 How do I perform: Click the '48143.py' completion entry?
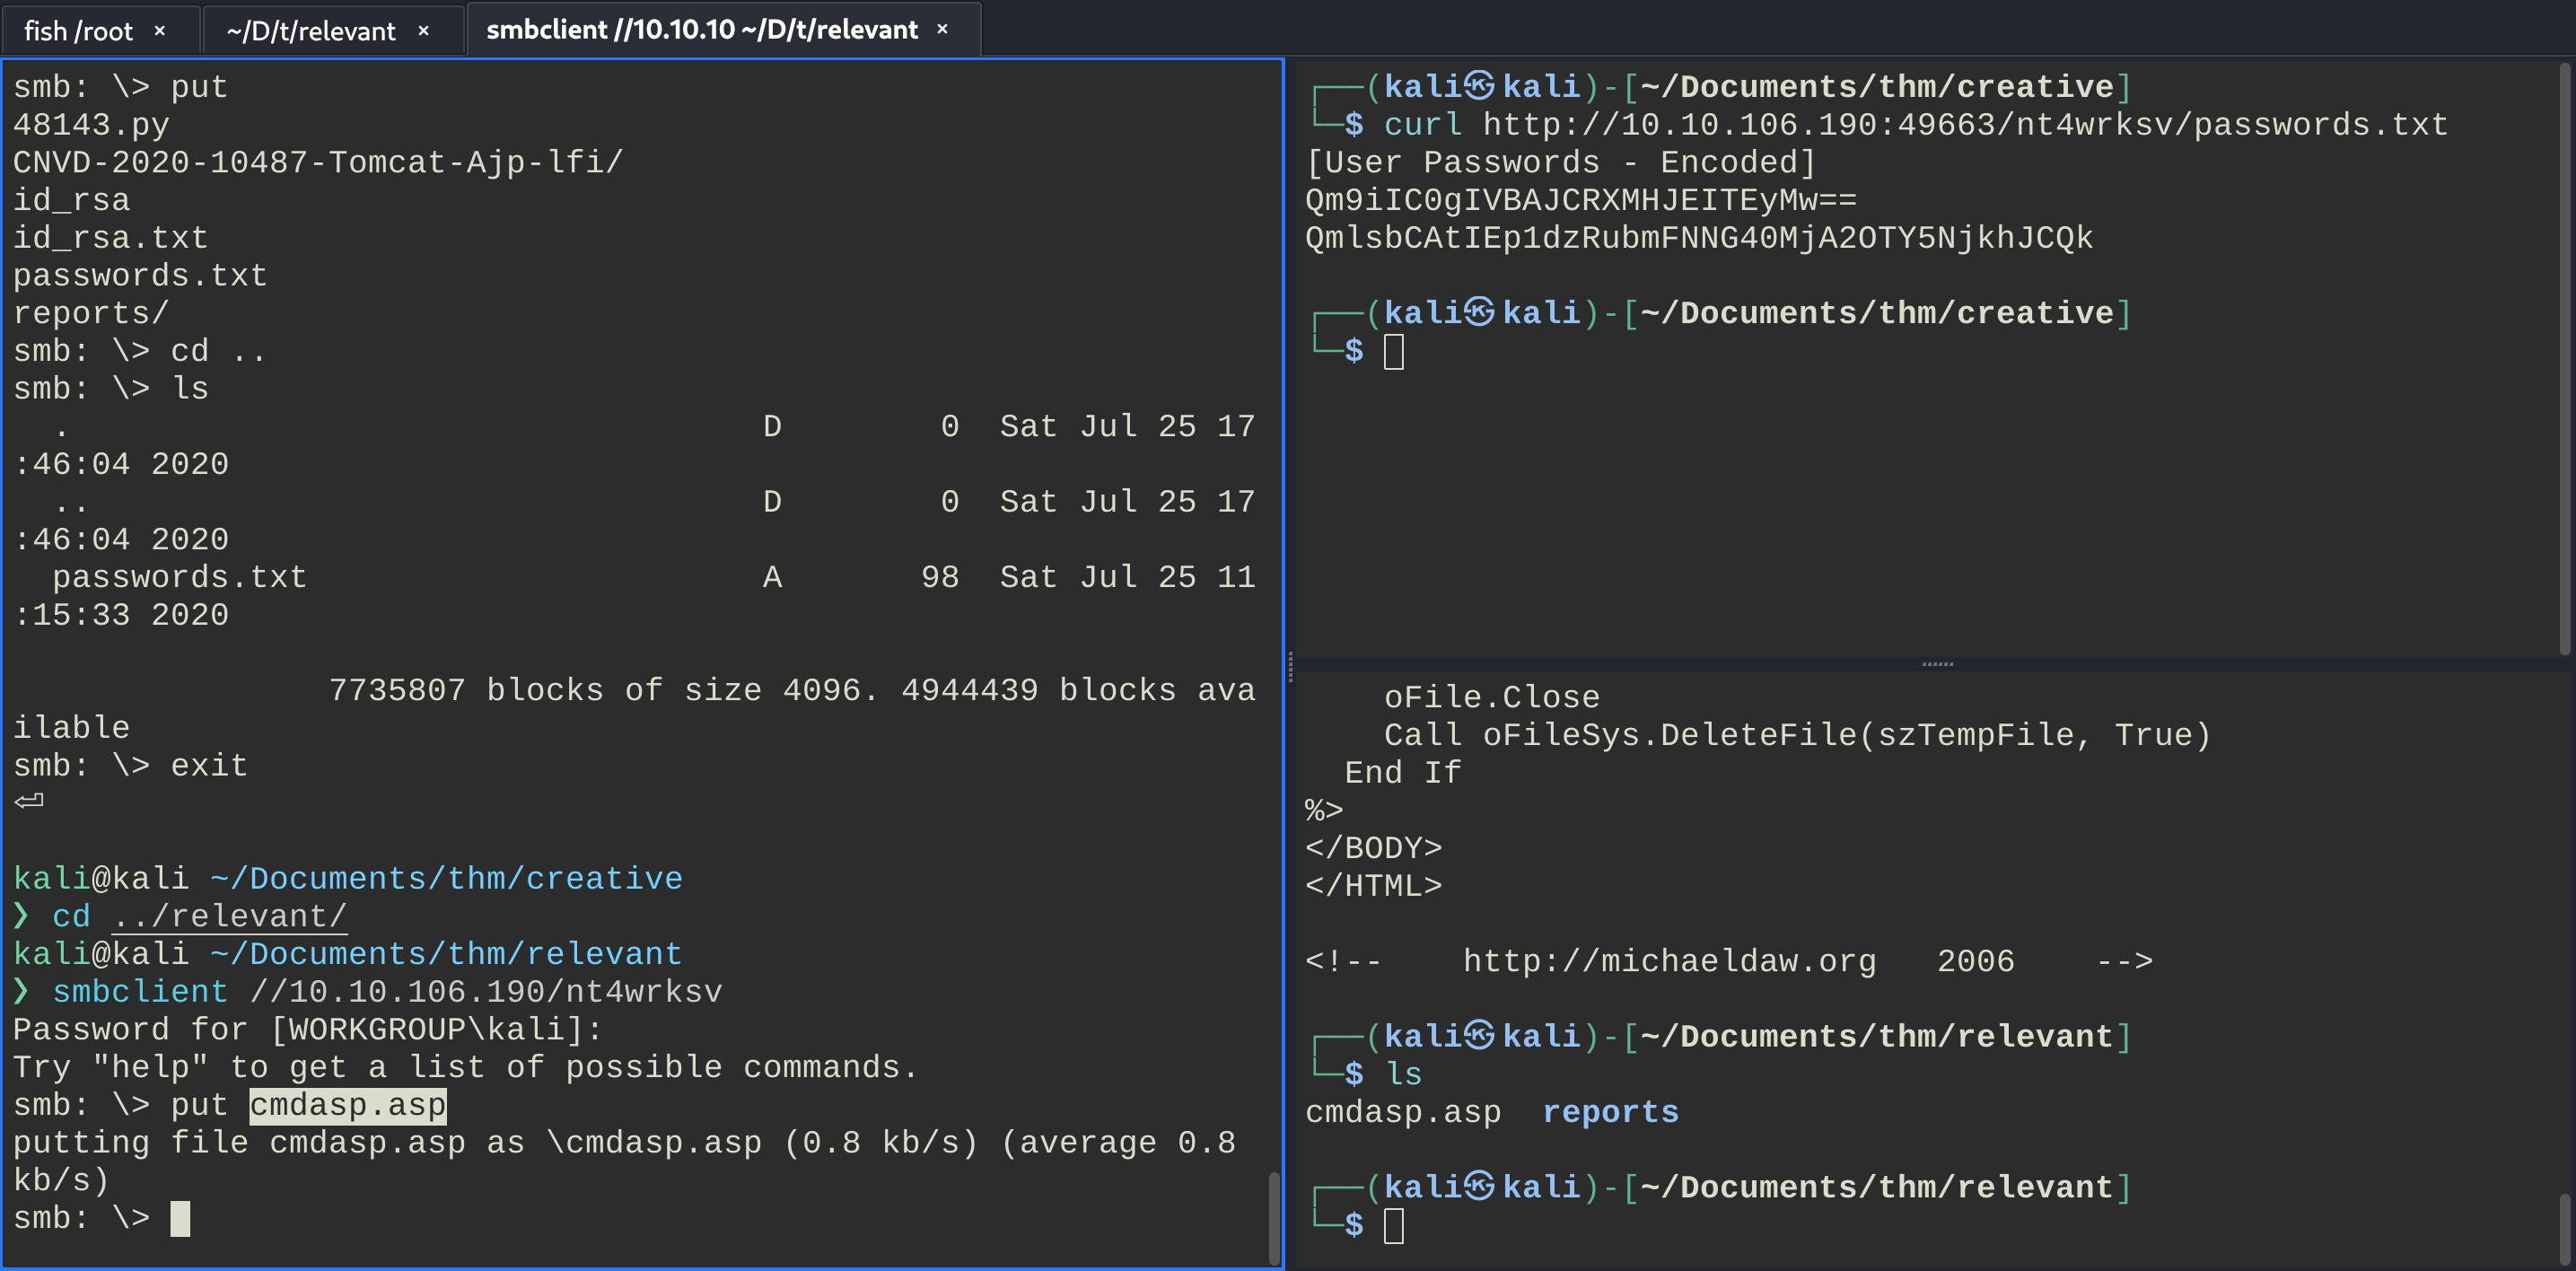(91, 124)
